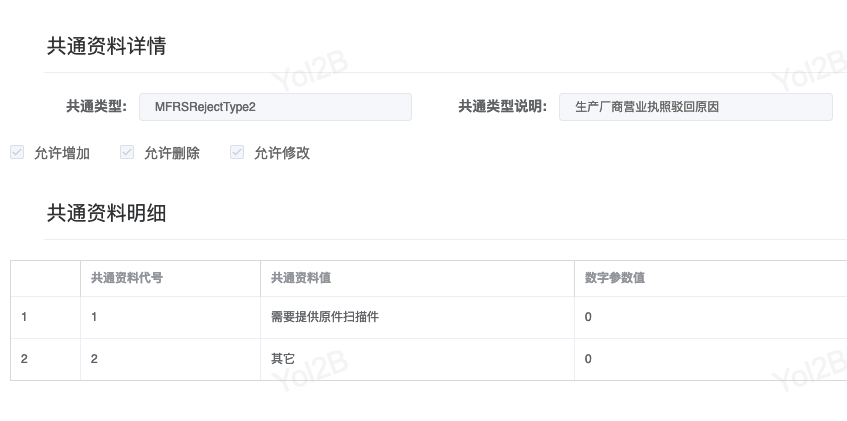Select the 其它 value cell

[x=415, y=359]
